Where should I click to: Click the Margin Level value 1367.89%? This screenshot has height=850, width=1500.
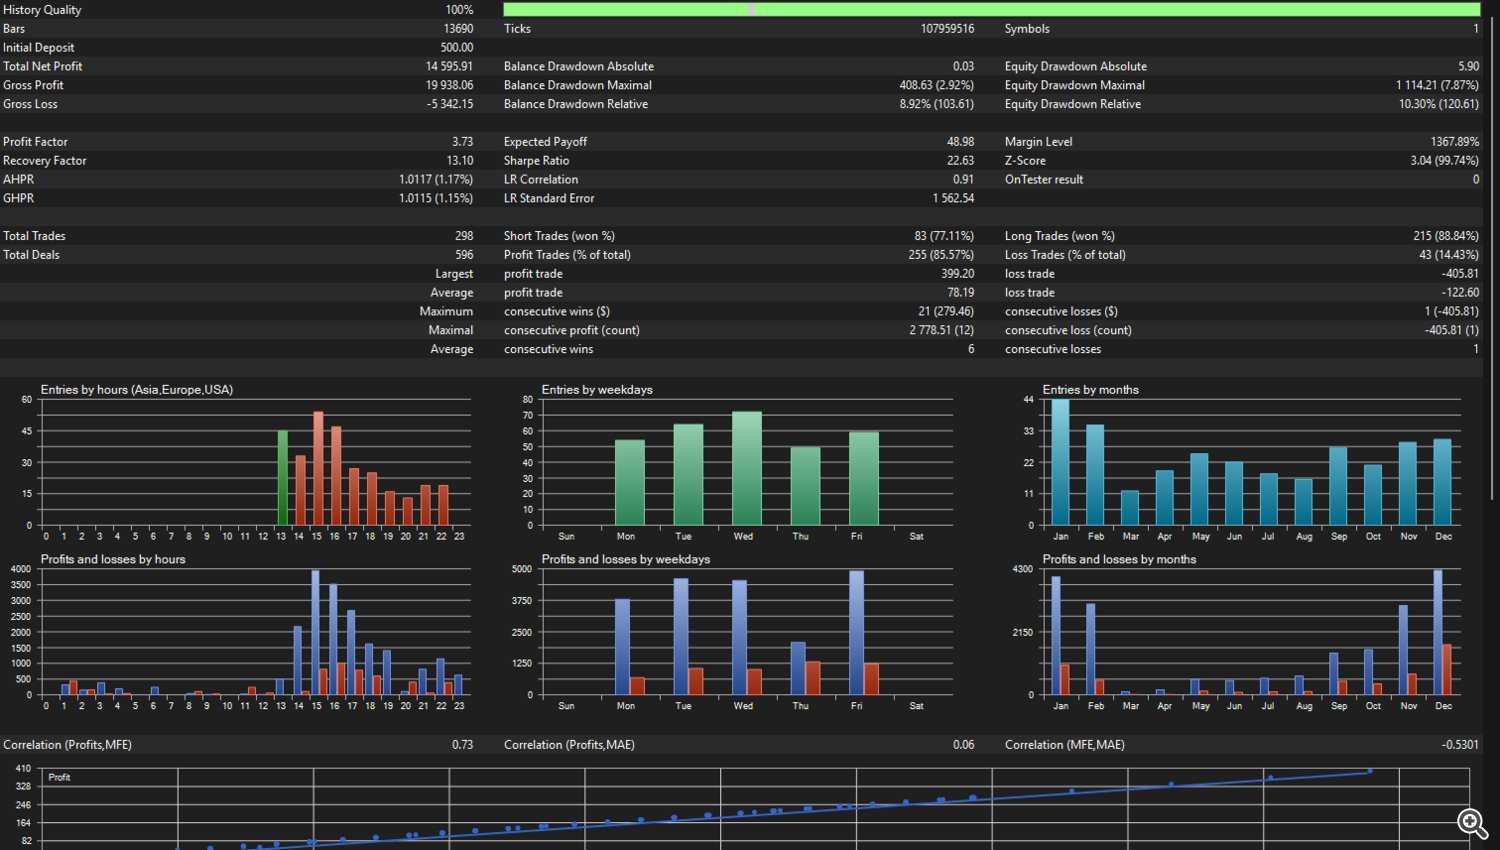click(1454, 142)
